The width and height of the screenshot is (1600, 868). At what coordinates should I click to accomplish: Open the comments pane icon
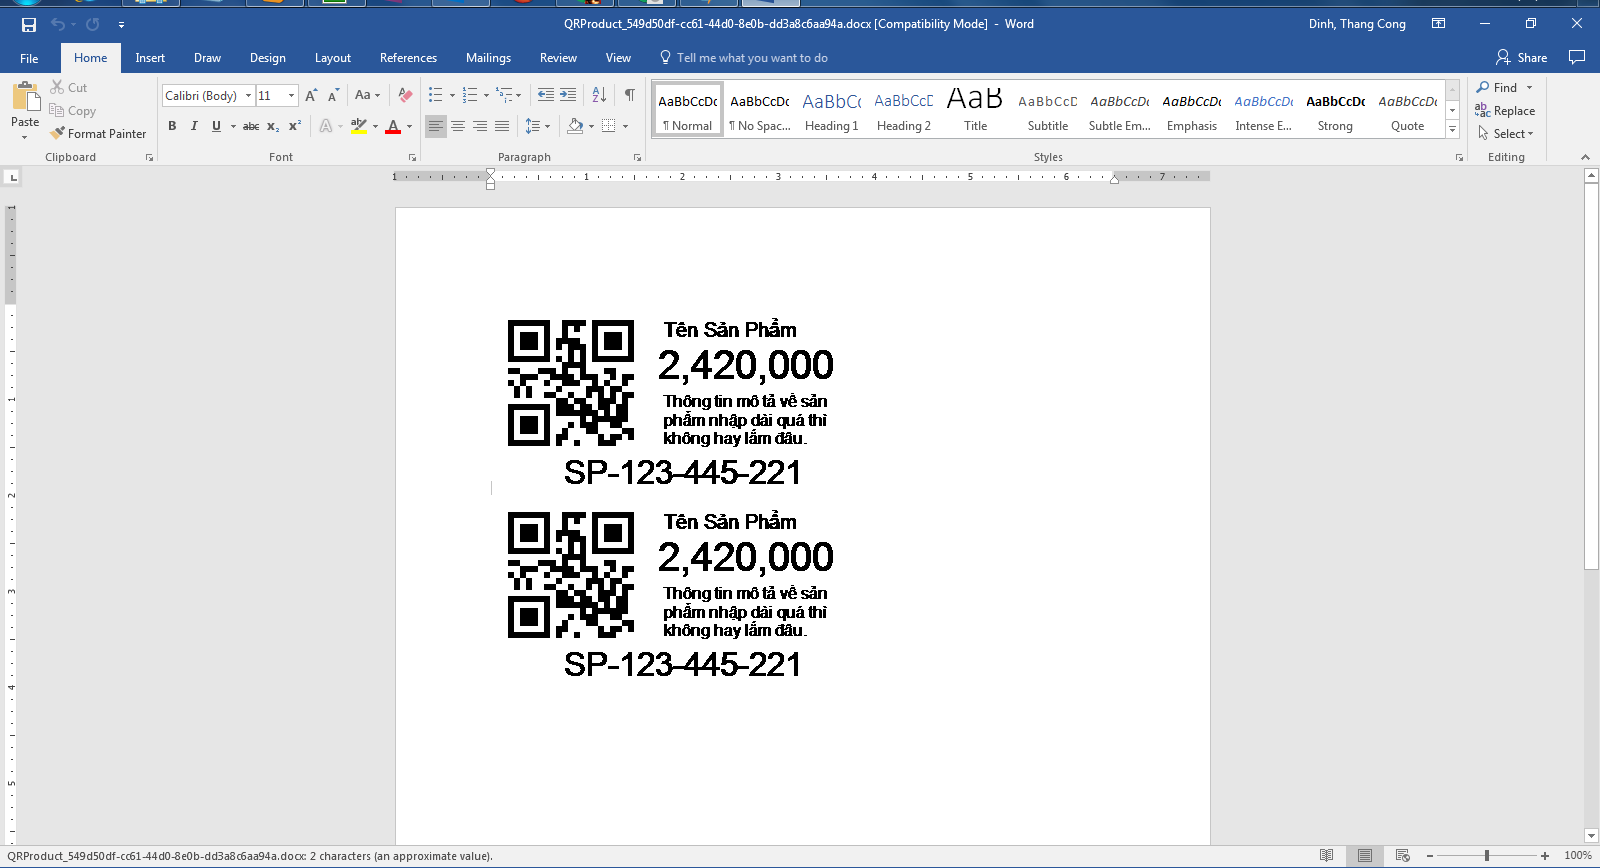click(x=1577, y=57)
